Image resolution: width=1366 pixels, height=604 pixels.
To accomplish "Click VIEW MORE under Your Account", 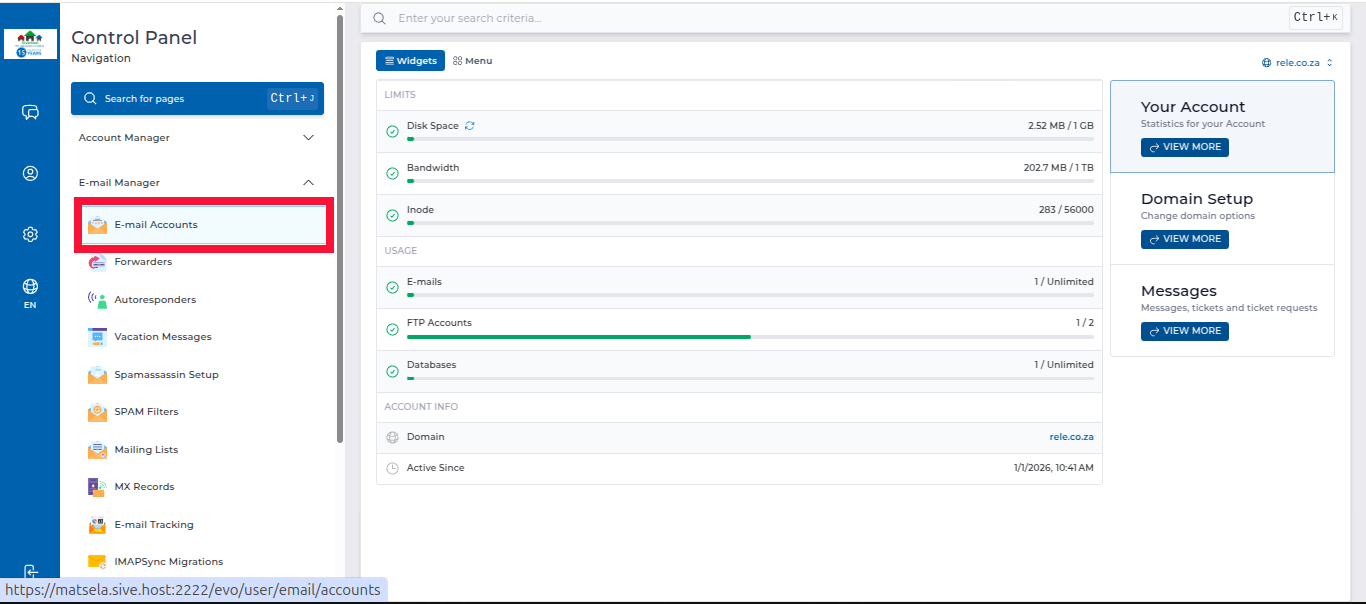I will [1185, 147].
